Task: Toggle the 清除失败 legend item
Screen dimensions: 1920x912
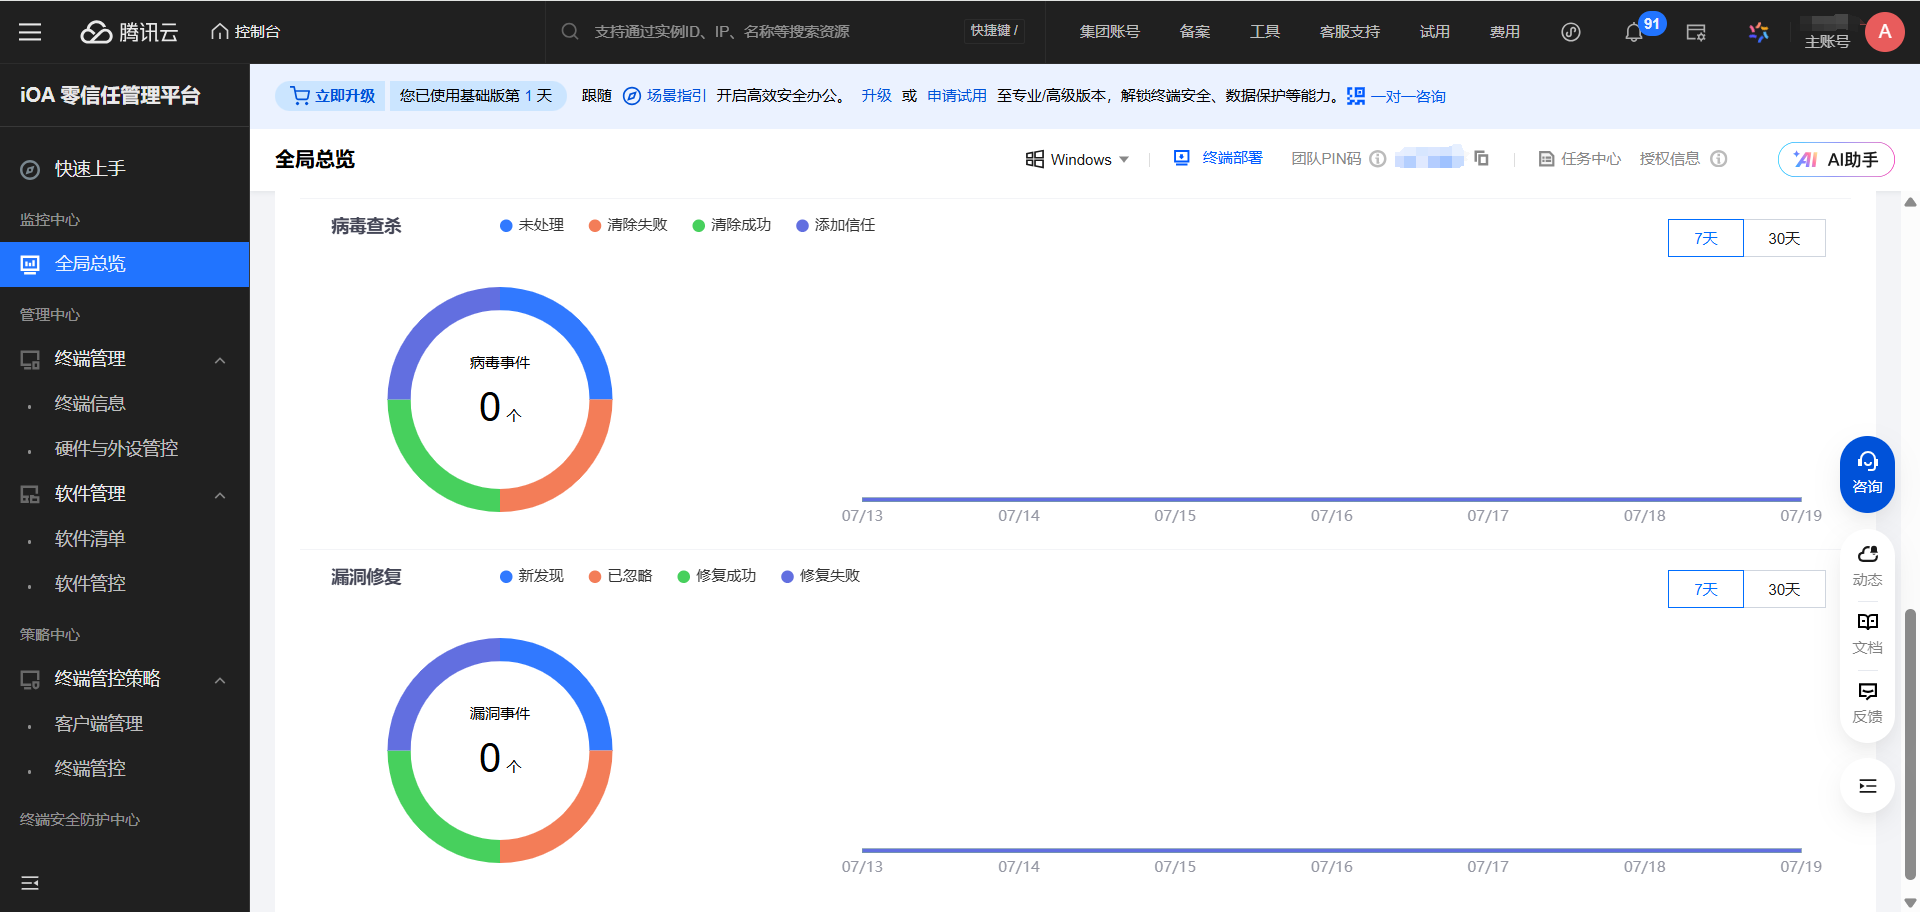Action: coord(628,225)
